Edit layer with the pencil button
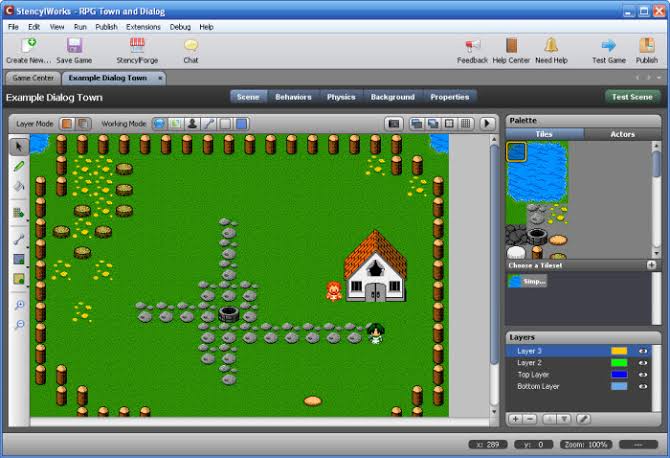Viewport: 670px width, 458px height. tap(584, 419)
